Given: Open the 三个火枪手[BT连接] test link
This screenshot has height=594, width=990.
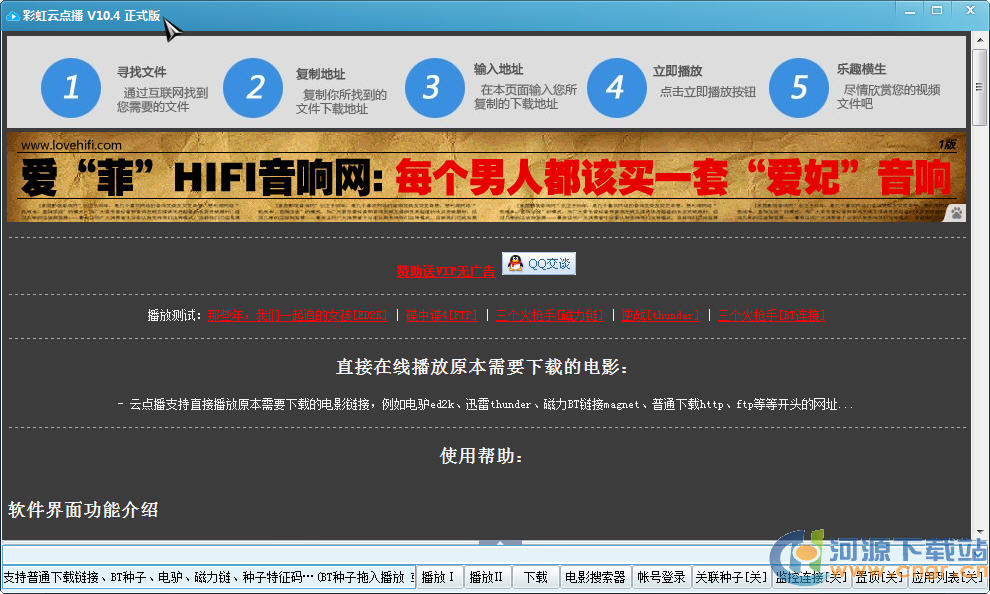Looking at the screenshot, I should click(772, 315).
